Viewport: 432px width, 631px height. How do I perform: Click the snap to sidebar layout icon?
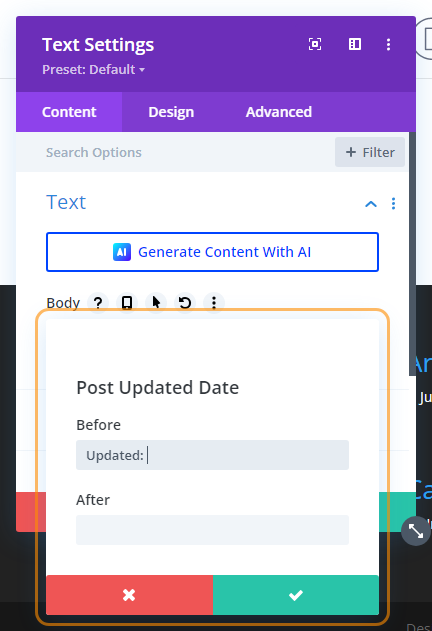(355, 44)
